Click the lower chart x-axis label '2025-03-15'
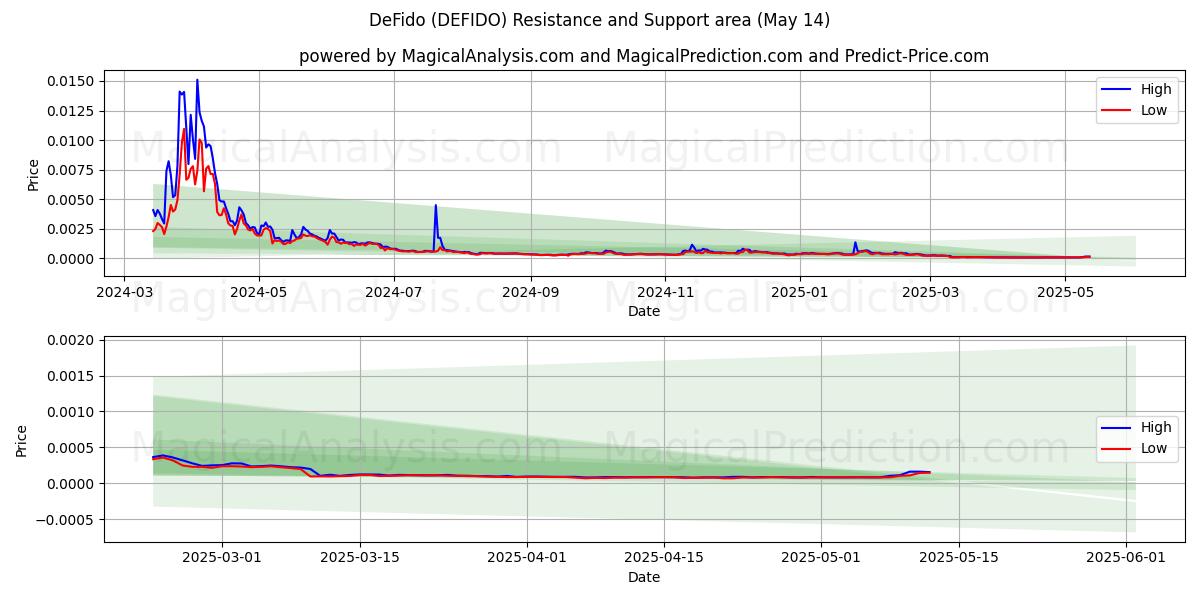The width and height of the screenshot is (1200, 600). click(359, 558)
